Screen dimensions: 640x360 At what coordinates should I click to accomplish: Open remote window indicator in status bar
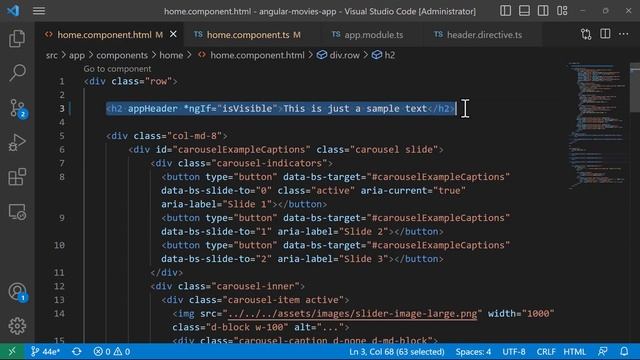[x=12, y=351]
